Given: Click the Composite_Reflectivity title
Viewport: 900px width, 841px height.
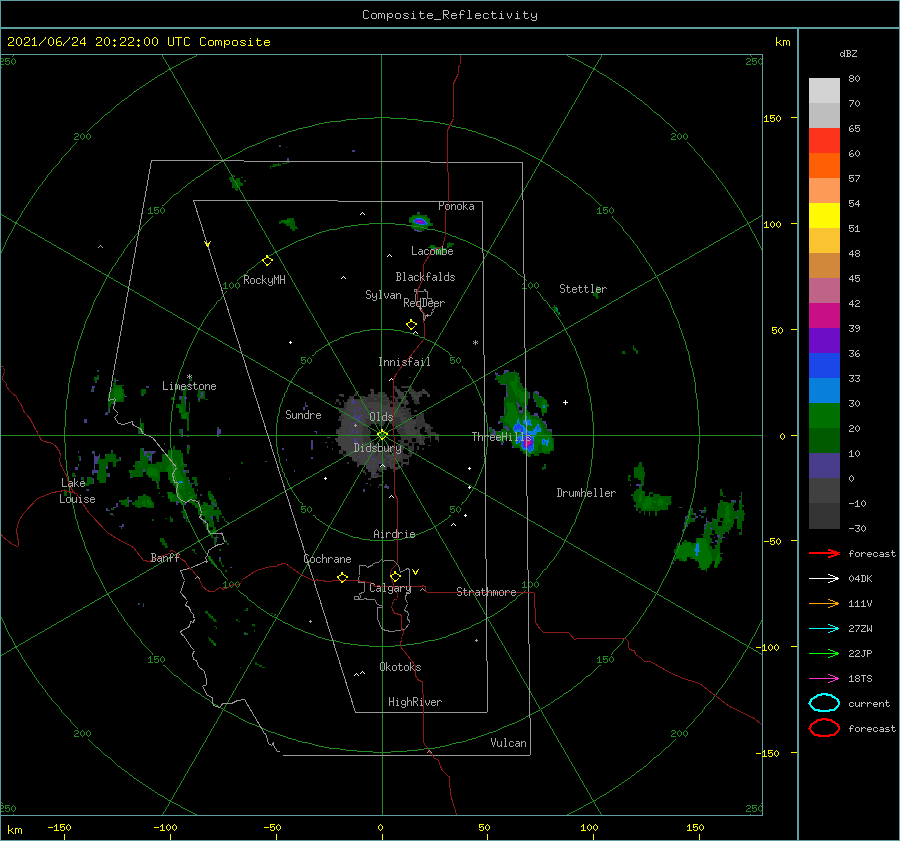Looking at the screenshot, I should [x=450, y=15].
